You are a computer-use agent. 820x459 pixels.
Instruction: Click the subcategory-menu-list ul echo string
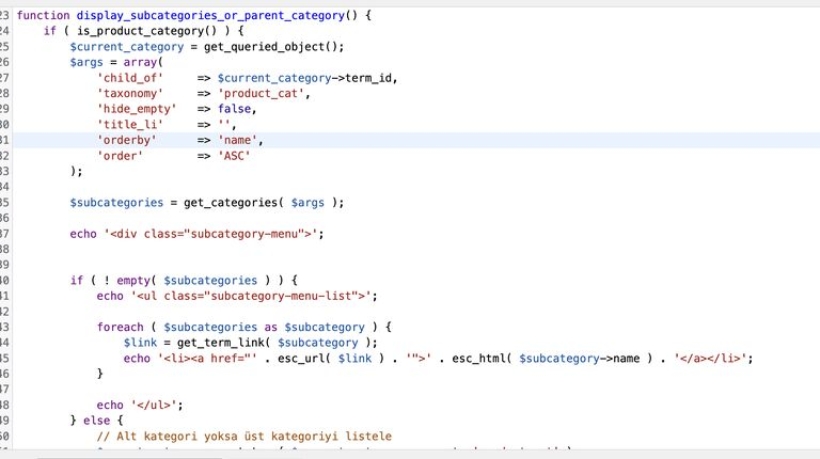(250, 296)
